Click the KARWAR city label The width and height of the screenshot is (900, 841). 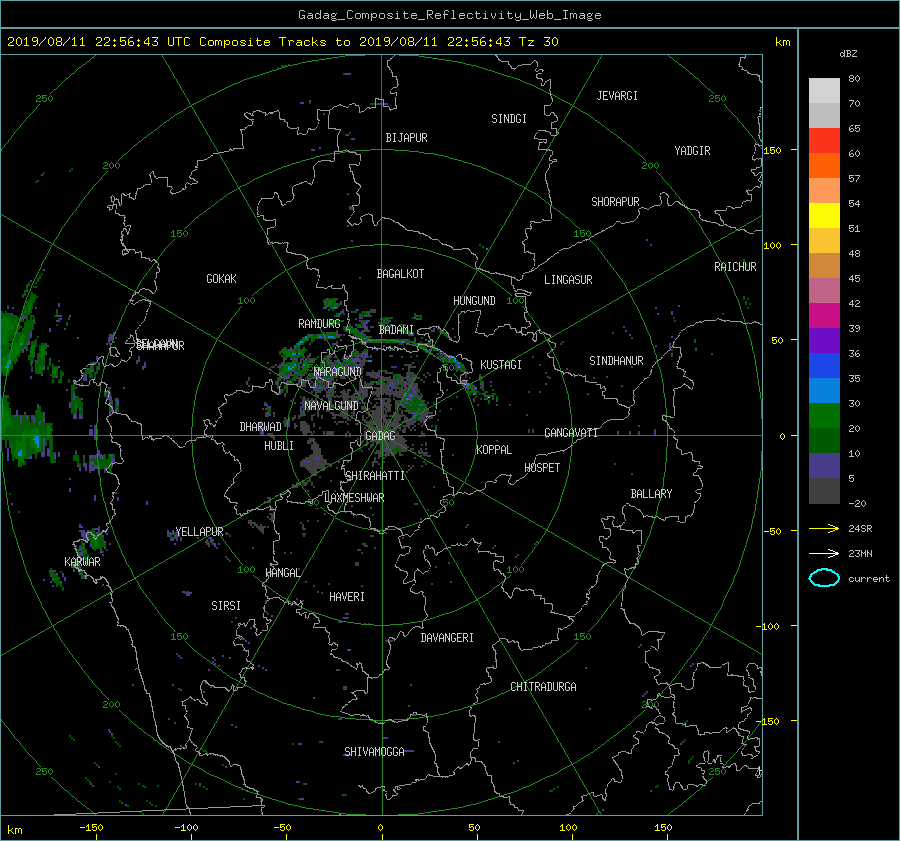pos(82,561)
